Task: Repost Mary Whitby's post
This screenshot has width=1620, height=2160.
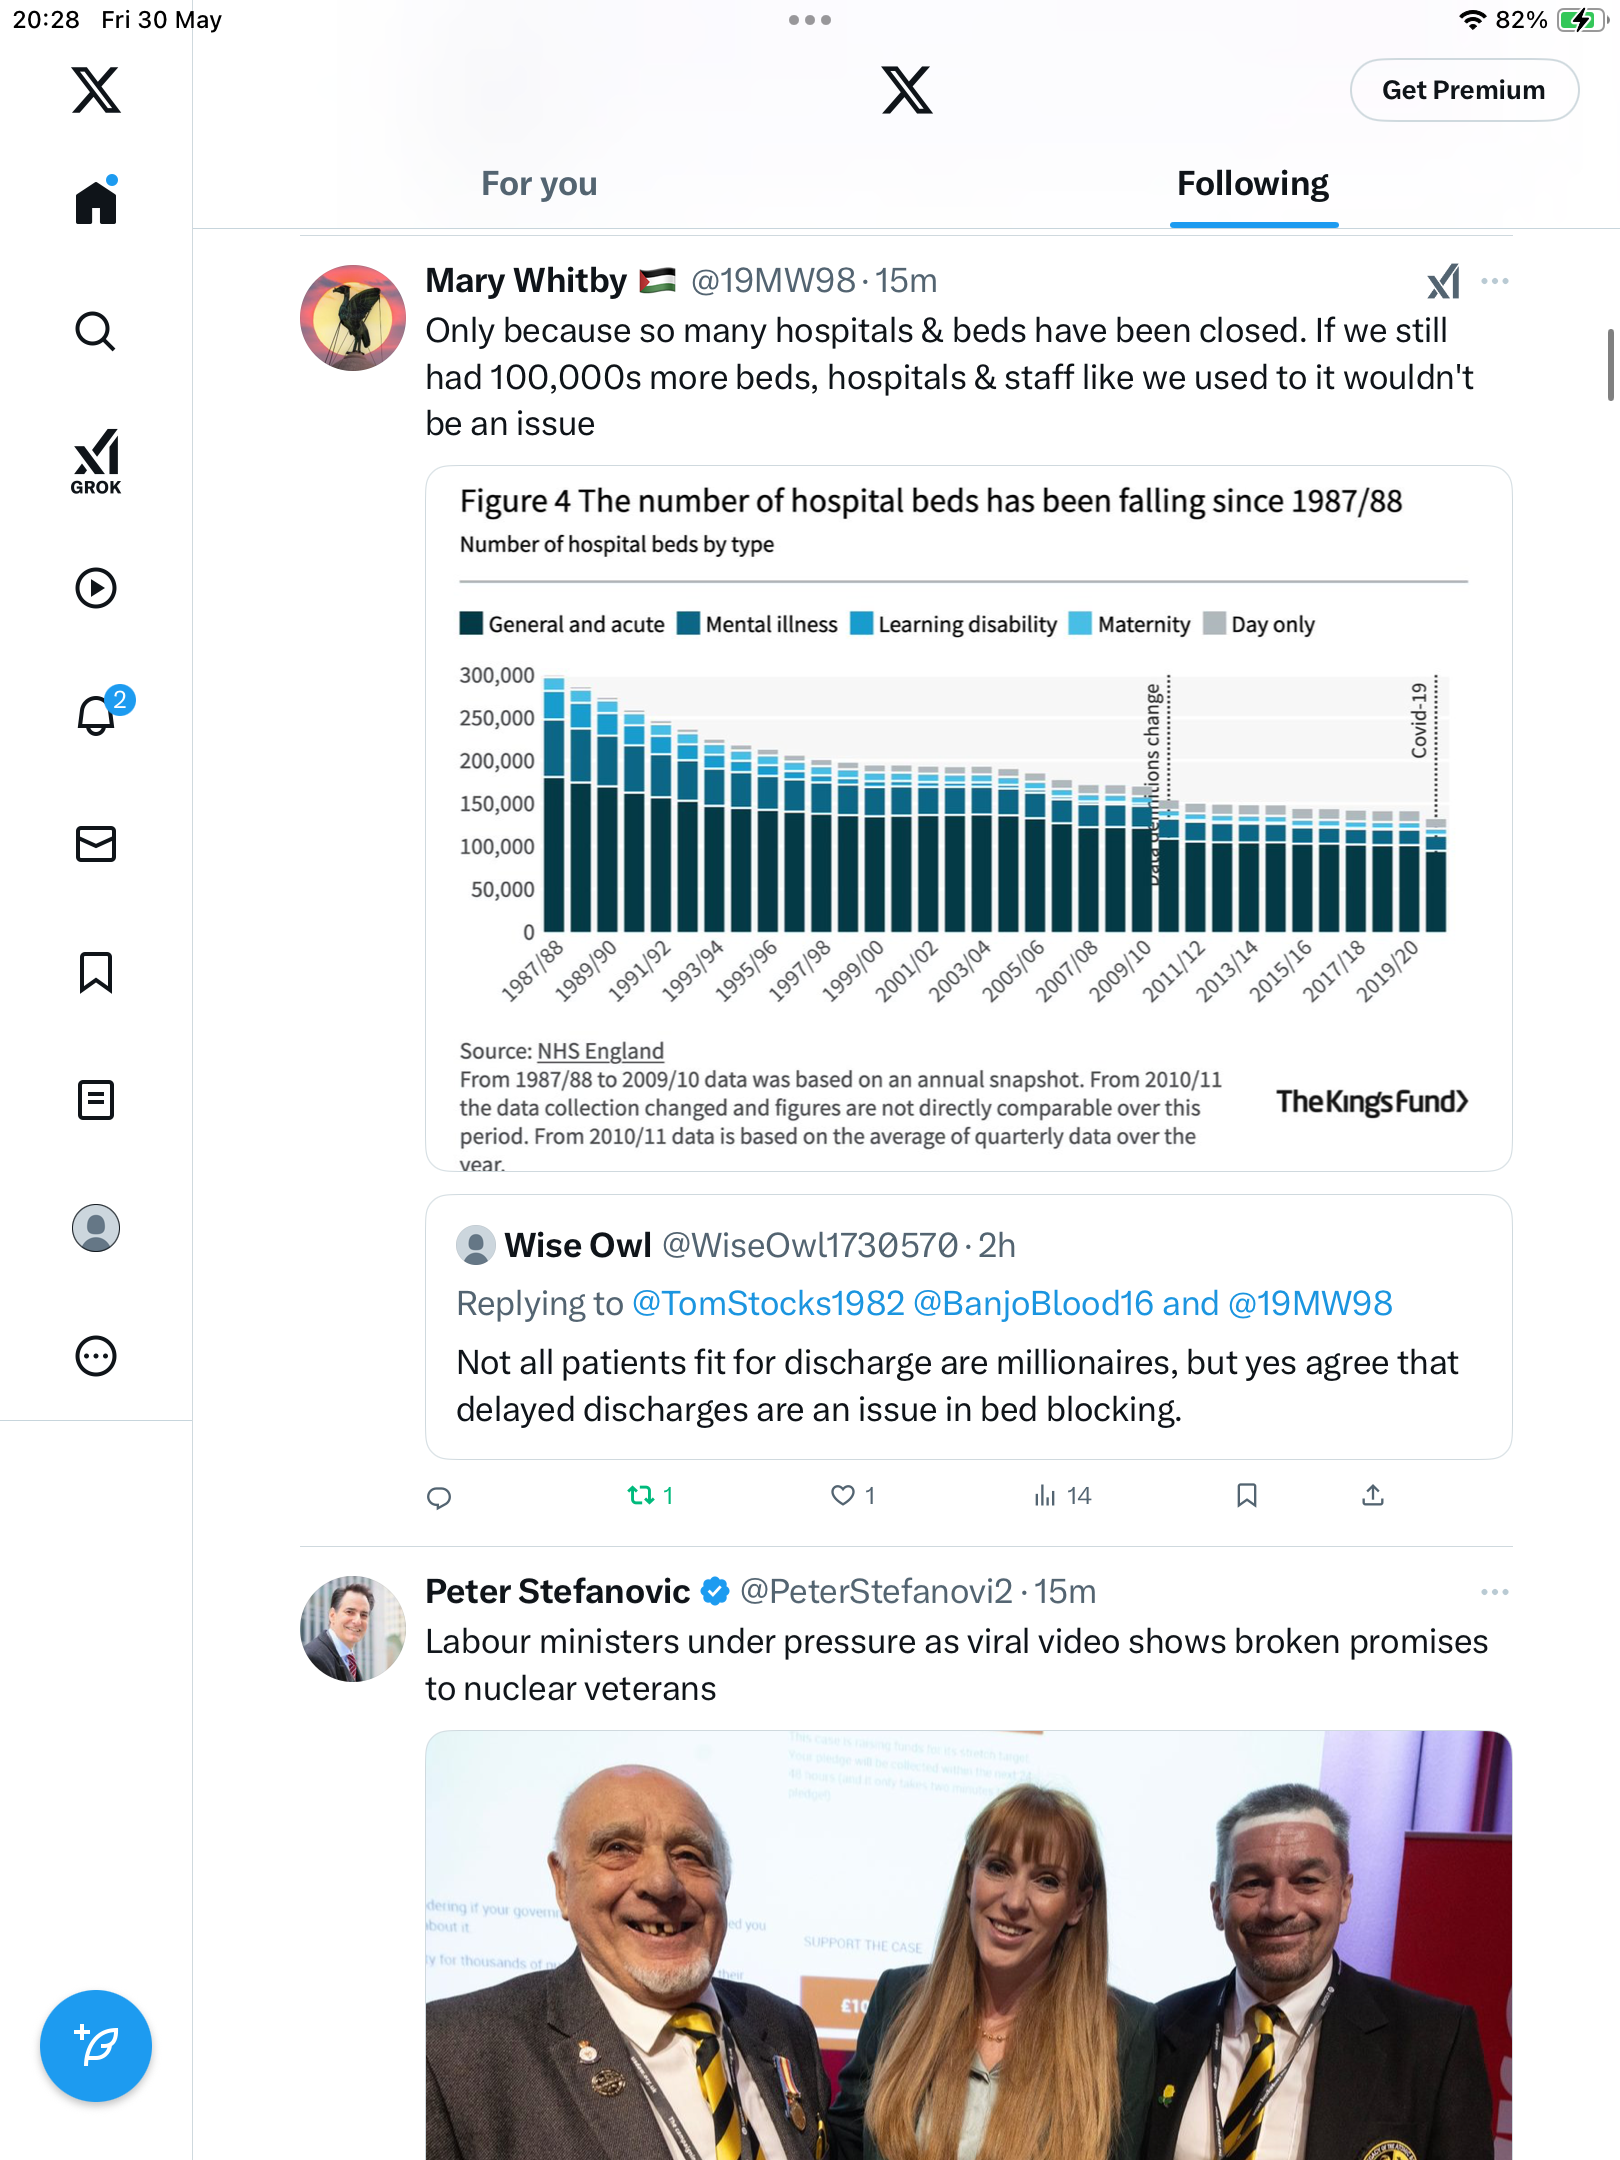Action: [x=650, y=1496]
